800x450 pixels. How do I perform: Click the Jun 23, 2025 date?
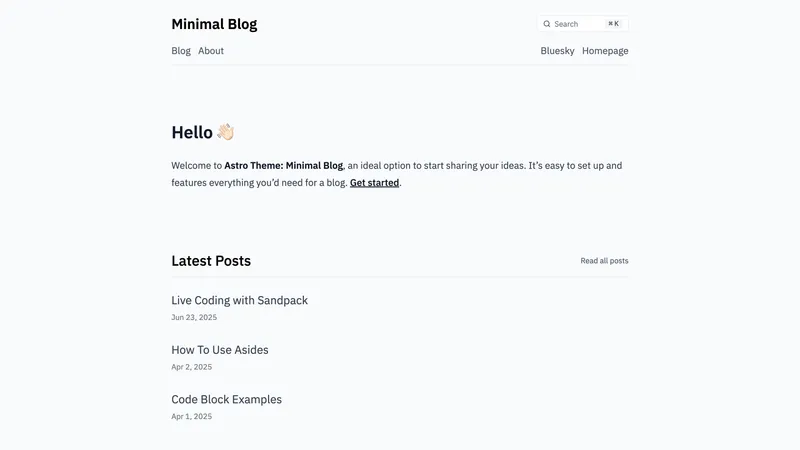194,317
